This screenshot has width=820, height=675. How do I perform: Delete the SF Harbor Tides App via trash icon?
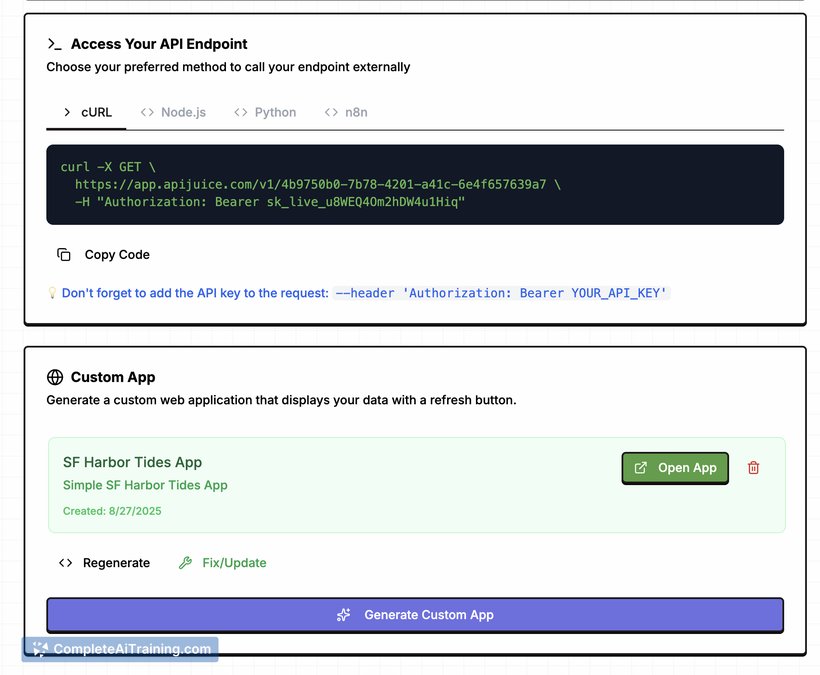click(x=754, y=467)
